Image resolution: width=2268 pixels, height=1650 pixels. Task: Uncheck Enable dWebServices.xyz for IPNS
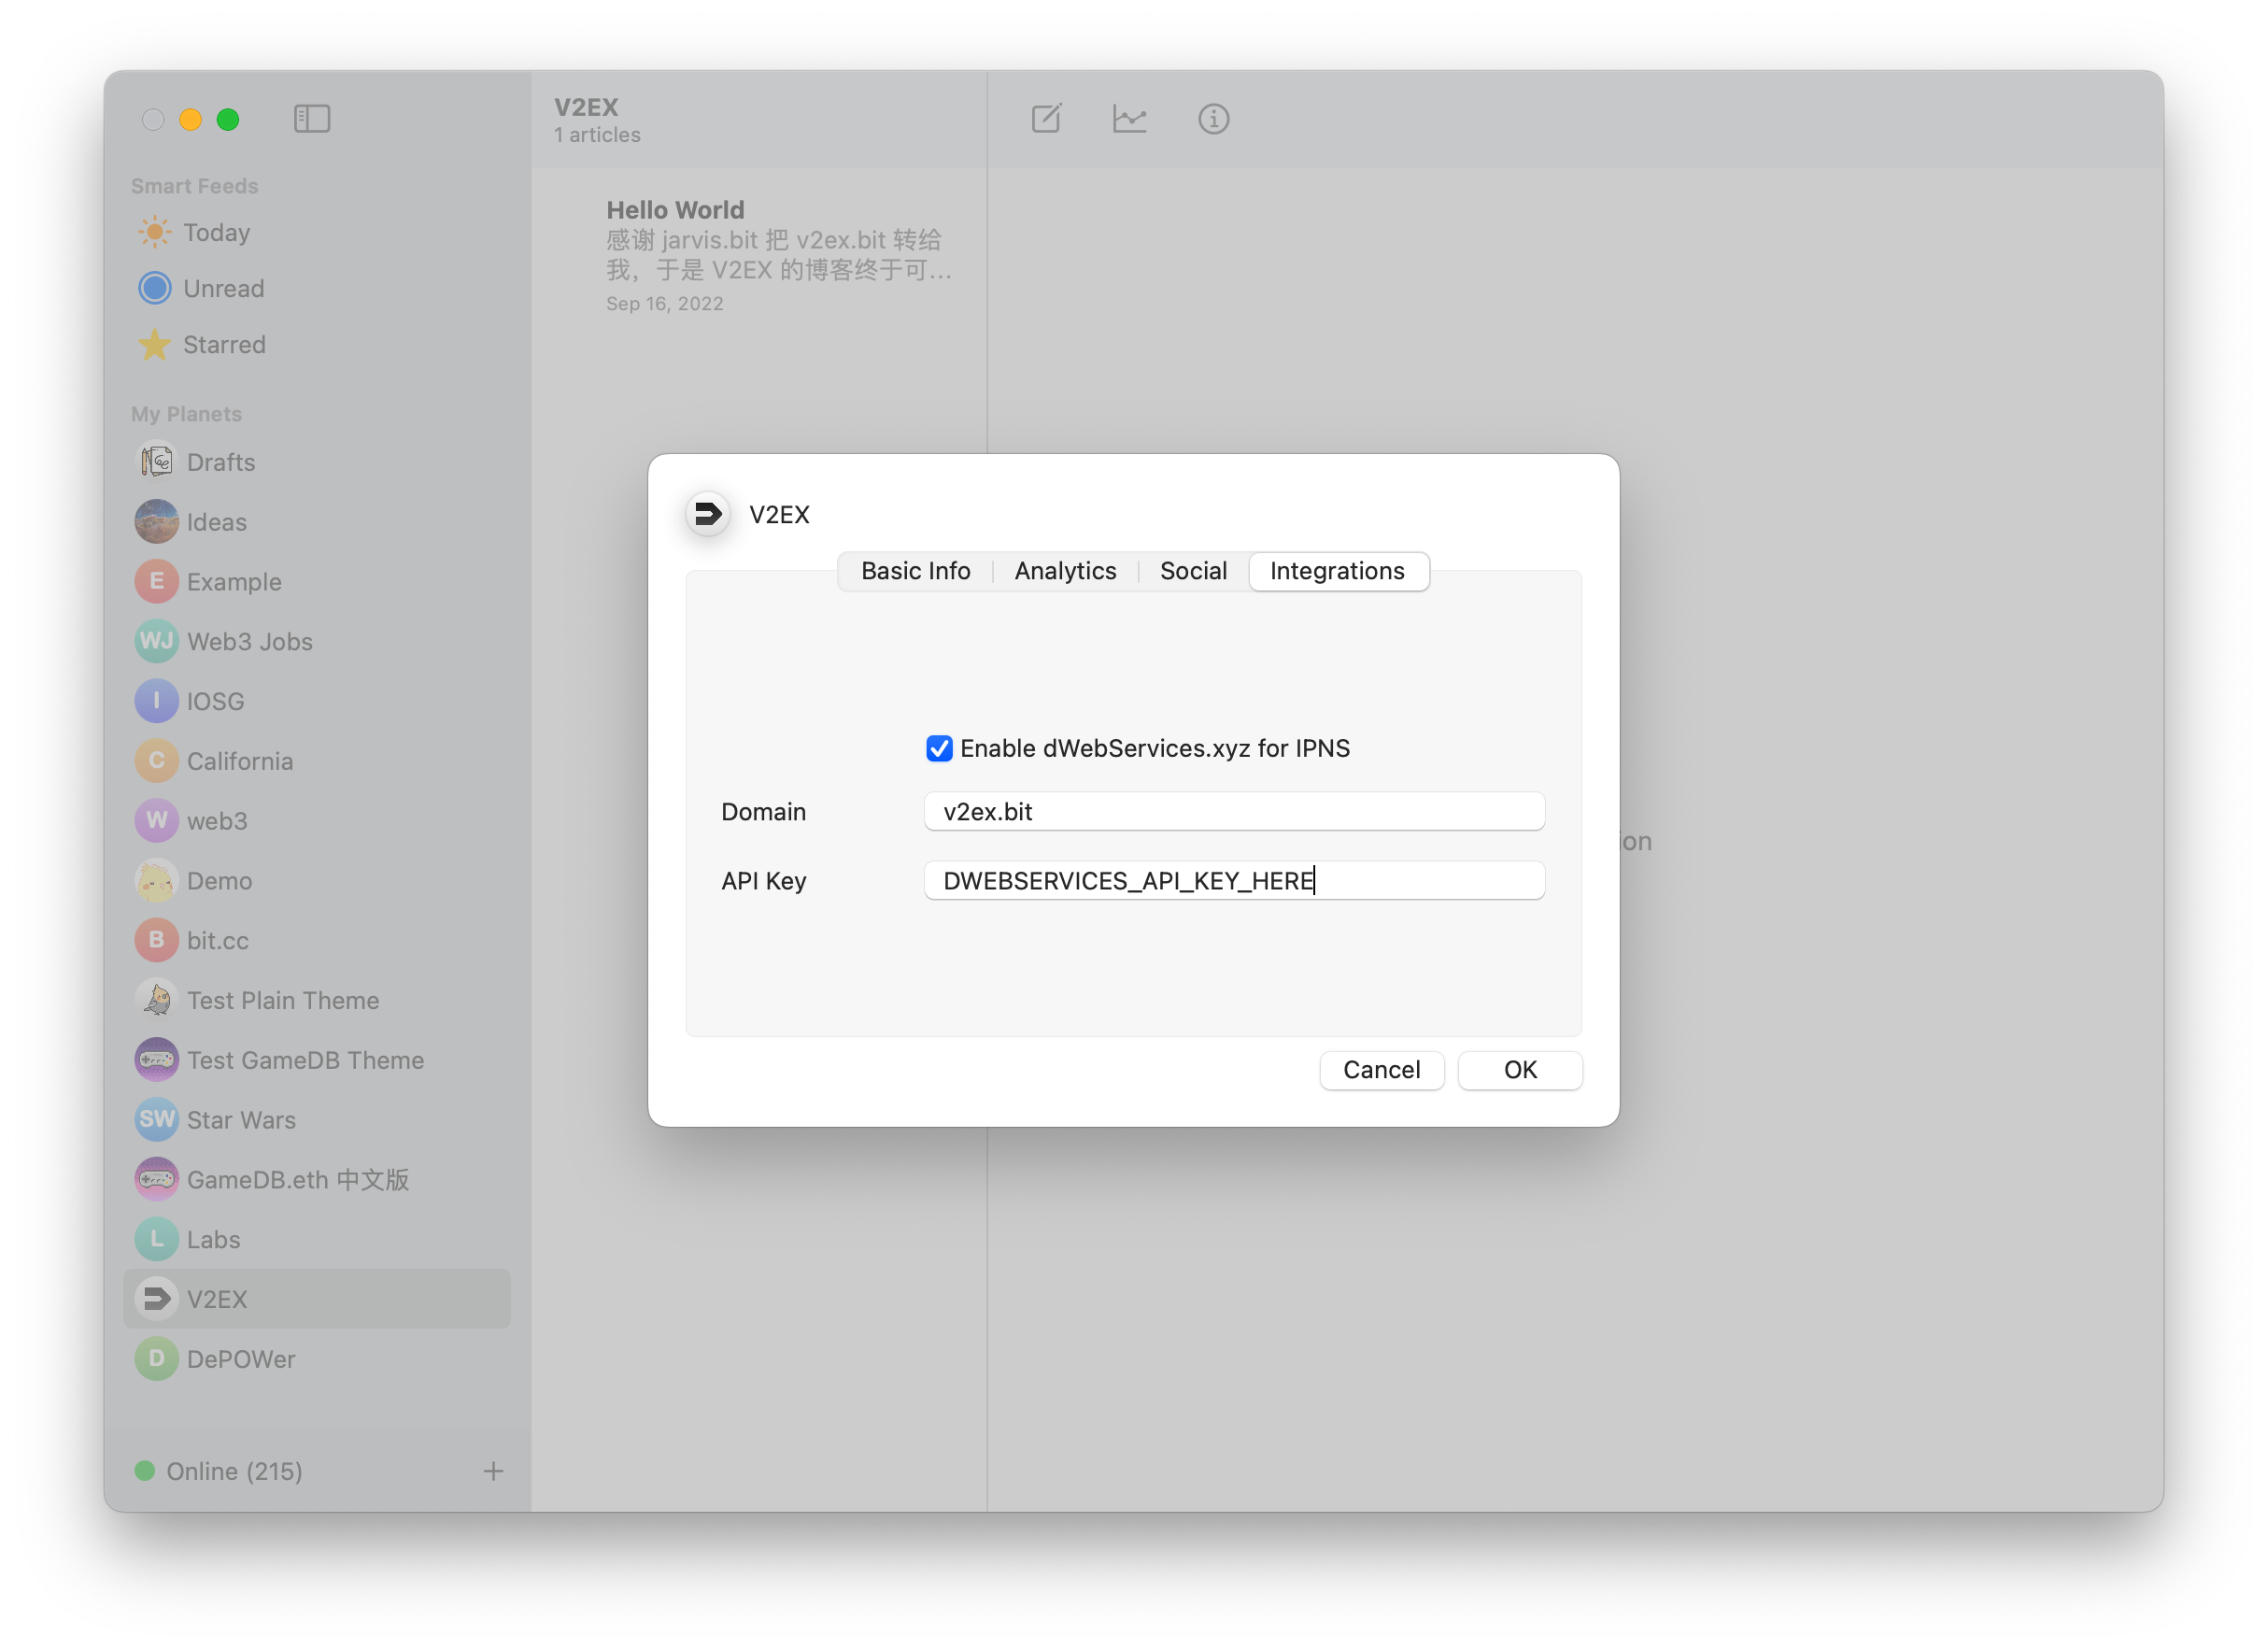point(938,747)
